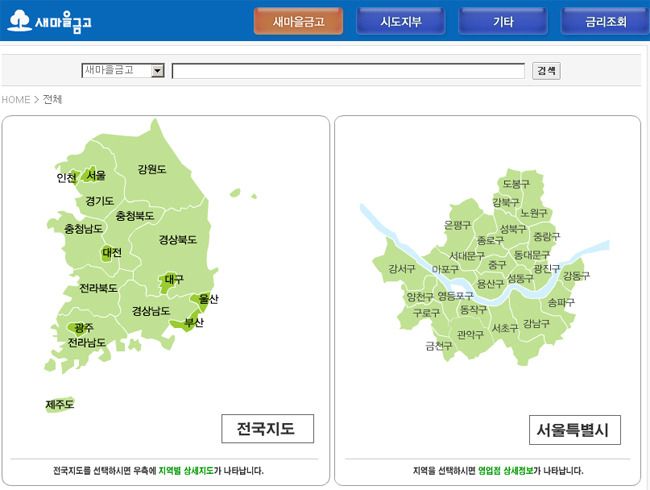The image size is (650, 490).
Task: Select 금천구 district on Seoul map
Action: pos(439,346)
